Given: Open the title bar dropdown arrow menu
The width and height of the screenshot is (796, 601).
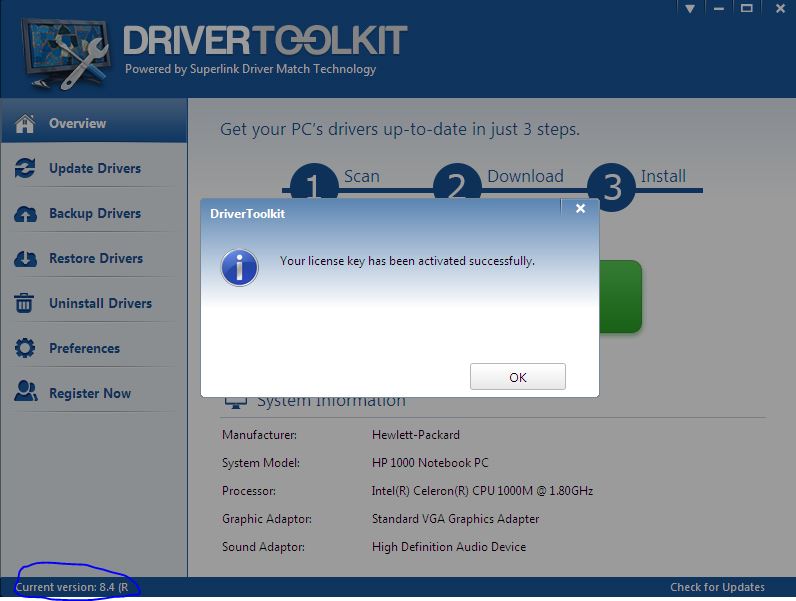Looking at the screenshot, I should pos(689,9).
